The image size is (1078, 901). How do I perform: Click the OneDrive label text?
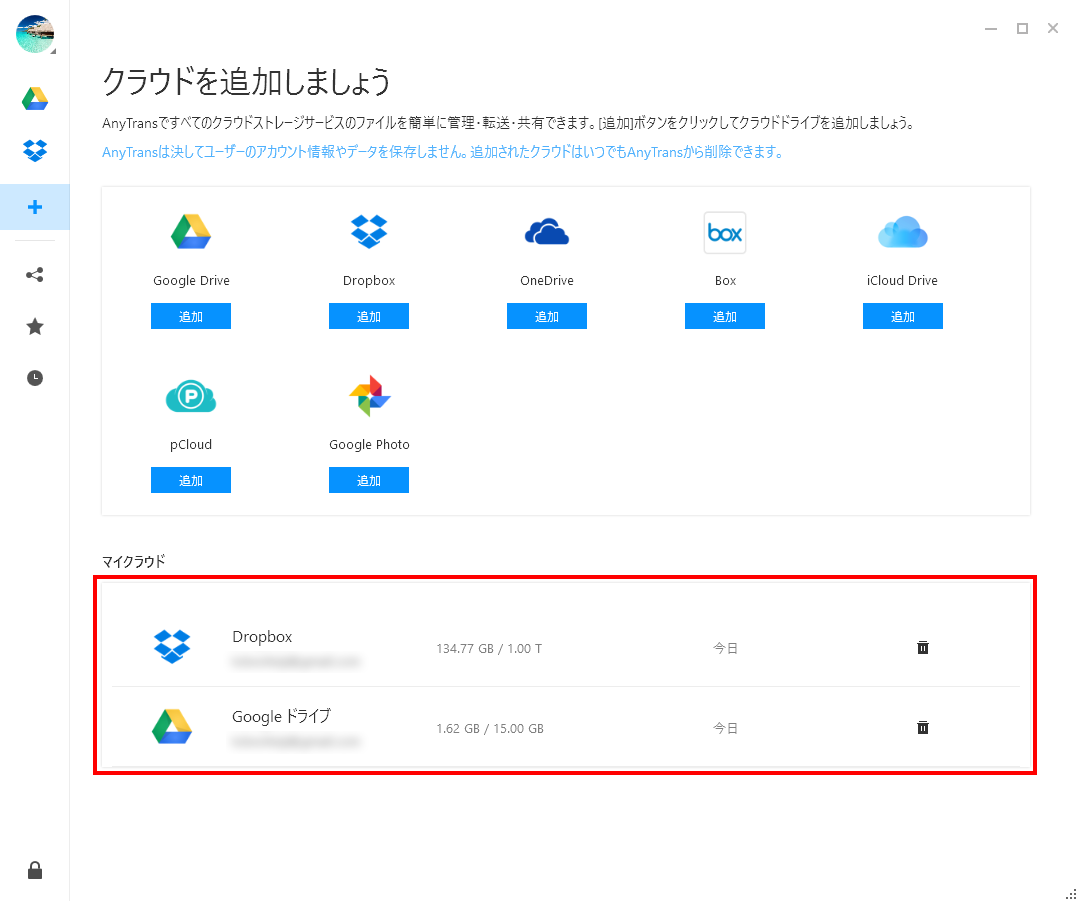pyautogui.click(x=547, y=280)
